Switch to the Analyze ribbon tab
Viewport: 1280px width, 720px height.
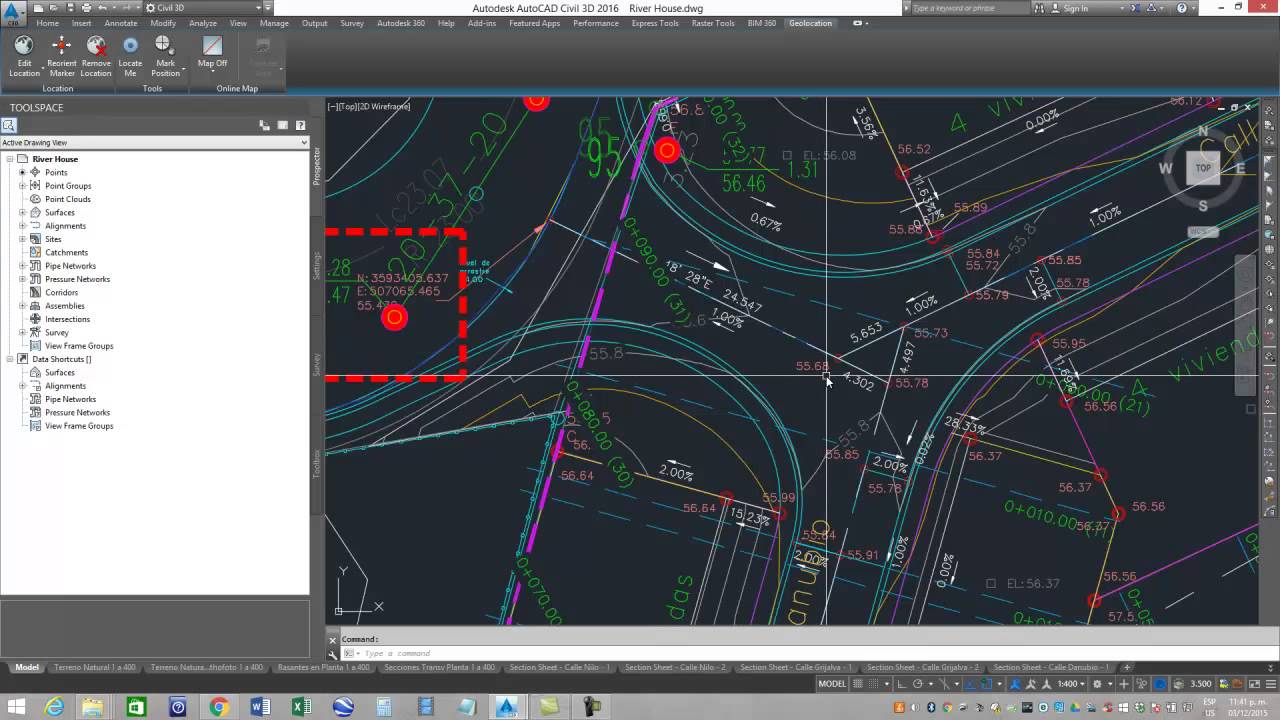pos(203,23)
